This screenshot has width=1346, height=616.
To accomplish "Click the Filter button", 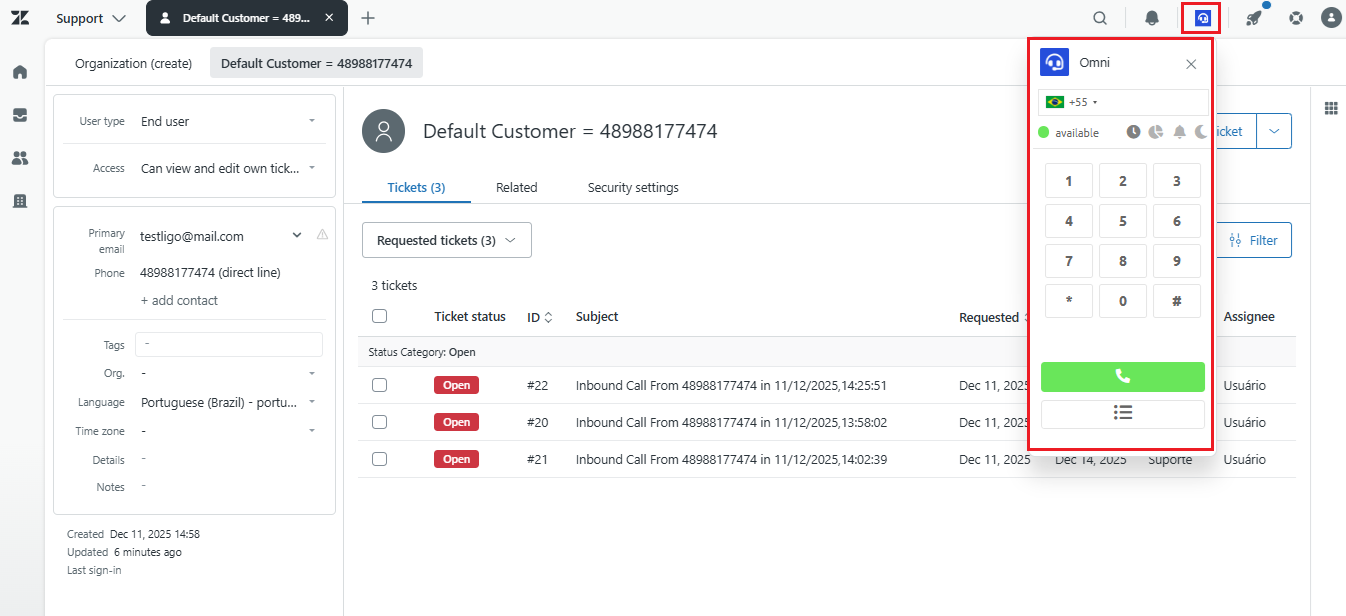I will click(x=1253, y=240).
